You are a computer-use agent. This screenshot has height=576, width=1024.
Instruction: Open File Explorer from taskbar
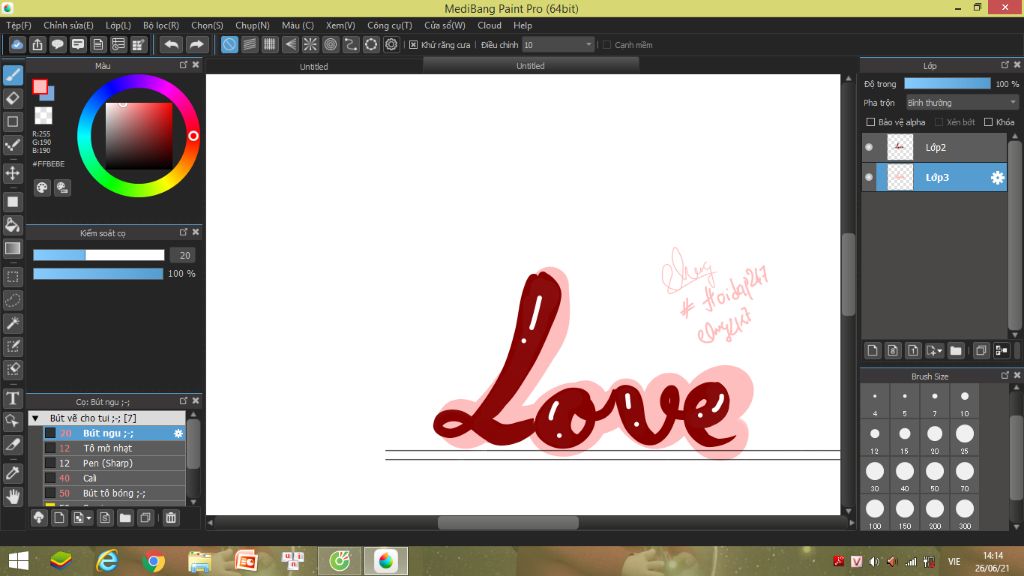[x=200, y=561]
